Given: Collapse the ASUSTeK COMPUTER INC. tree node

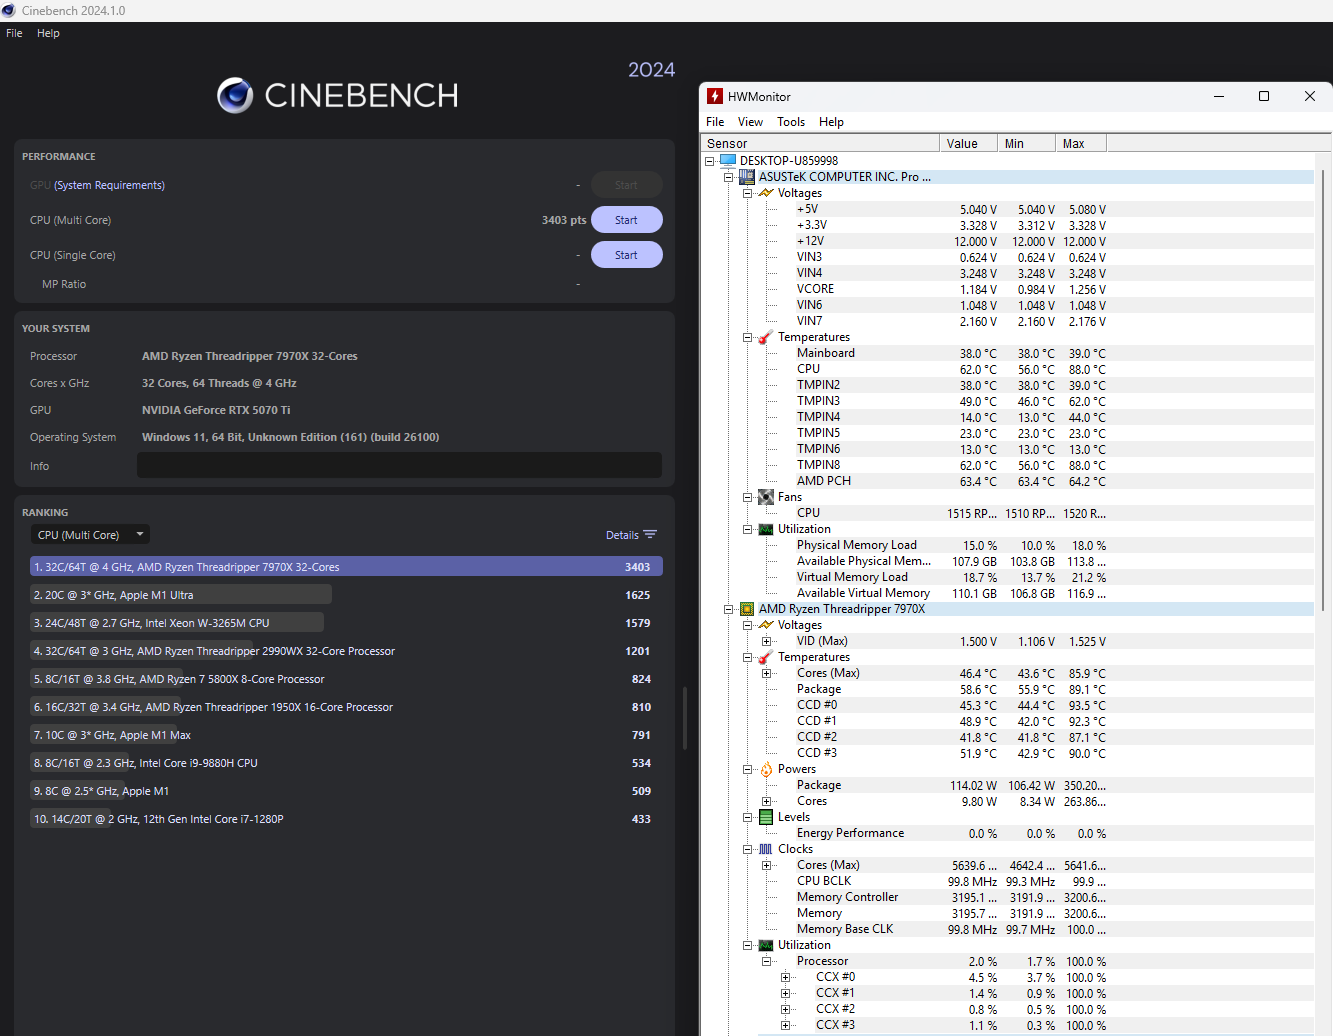Looking at the screenshot, I should 729,177.
